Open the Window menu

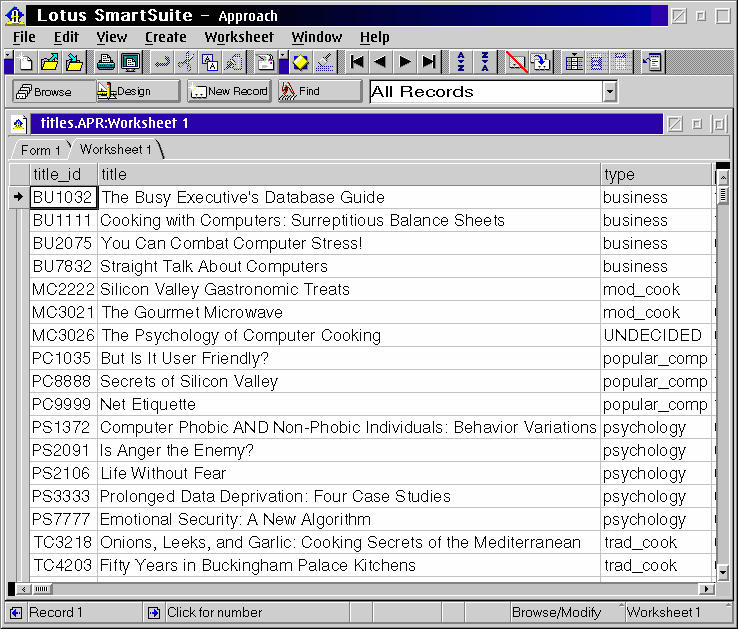[x=316, y=37]
